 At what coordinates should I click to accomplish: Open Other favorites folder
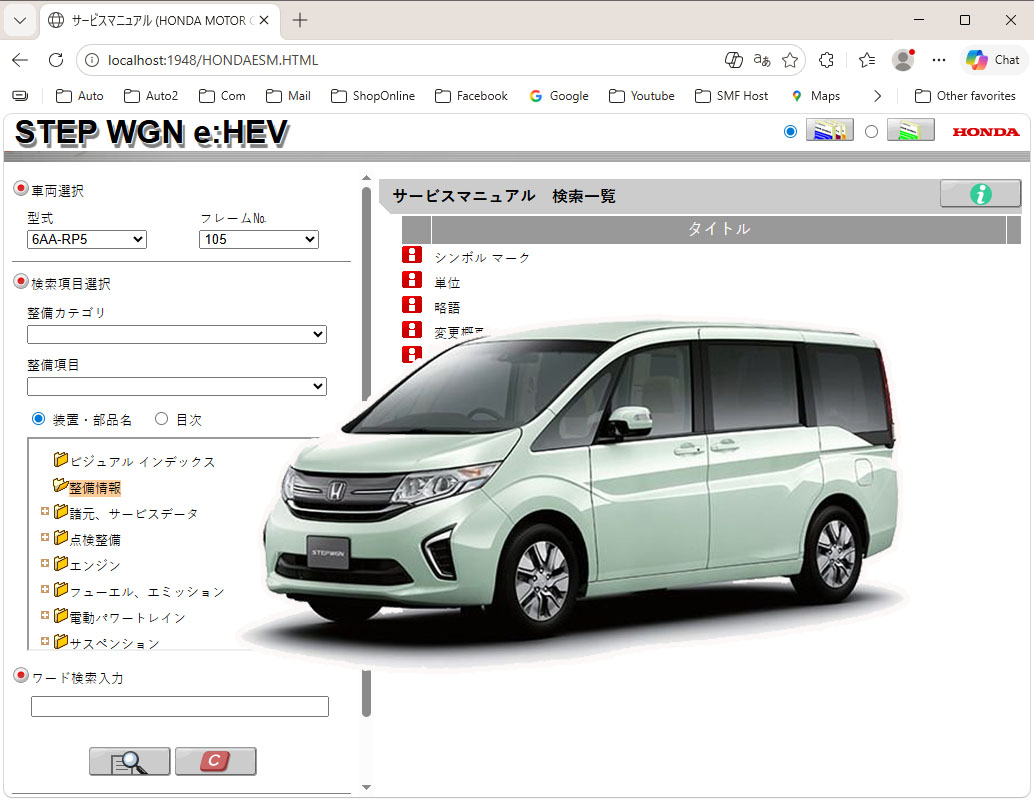965,96
